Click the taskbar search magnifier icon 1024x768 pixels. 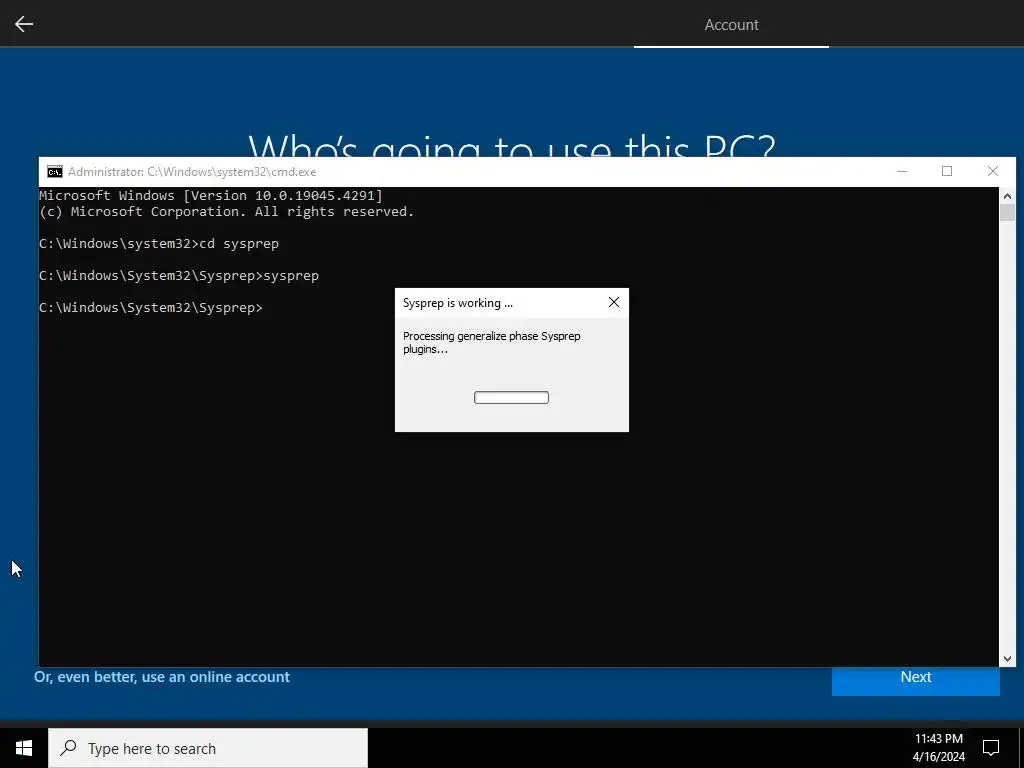pos(69,748)
